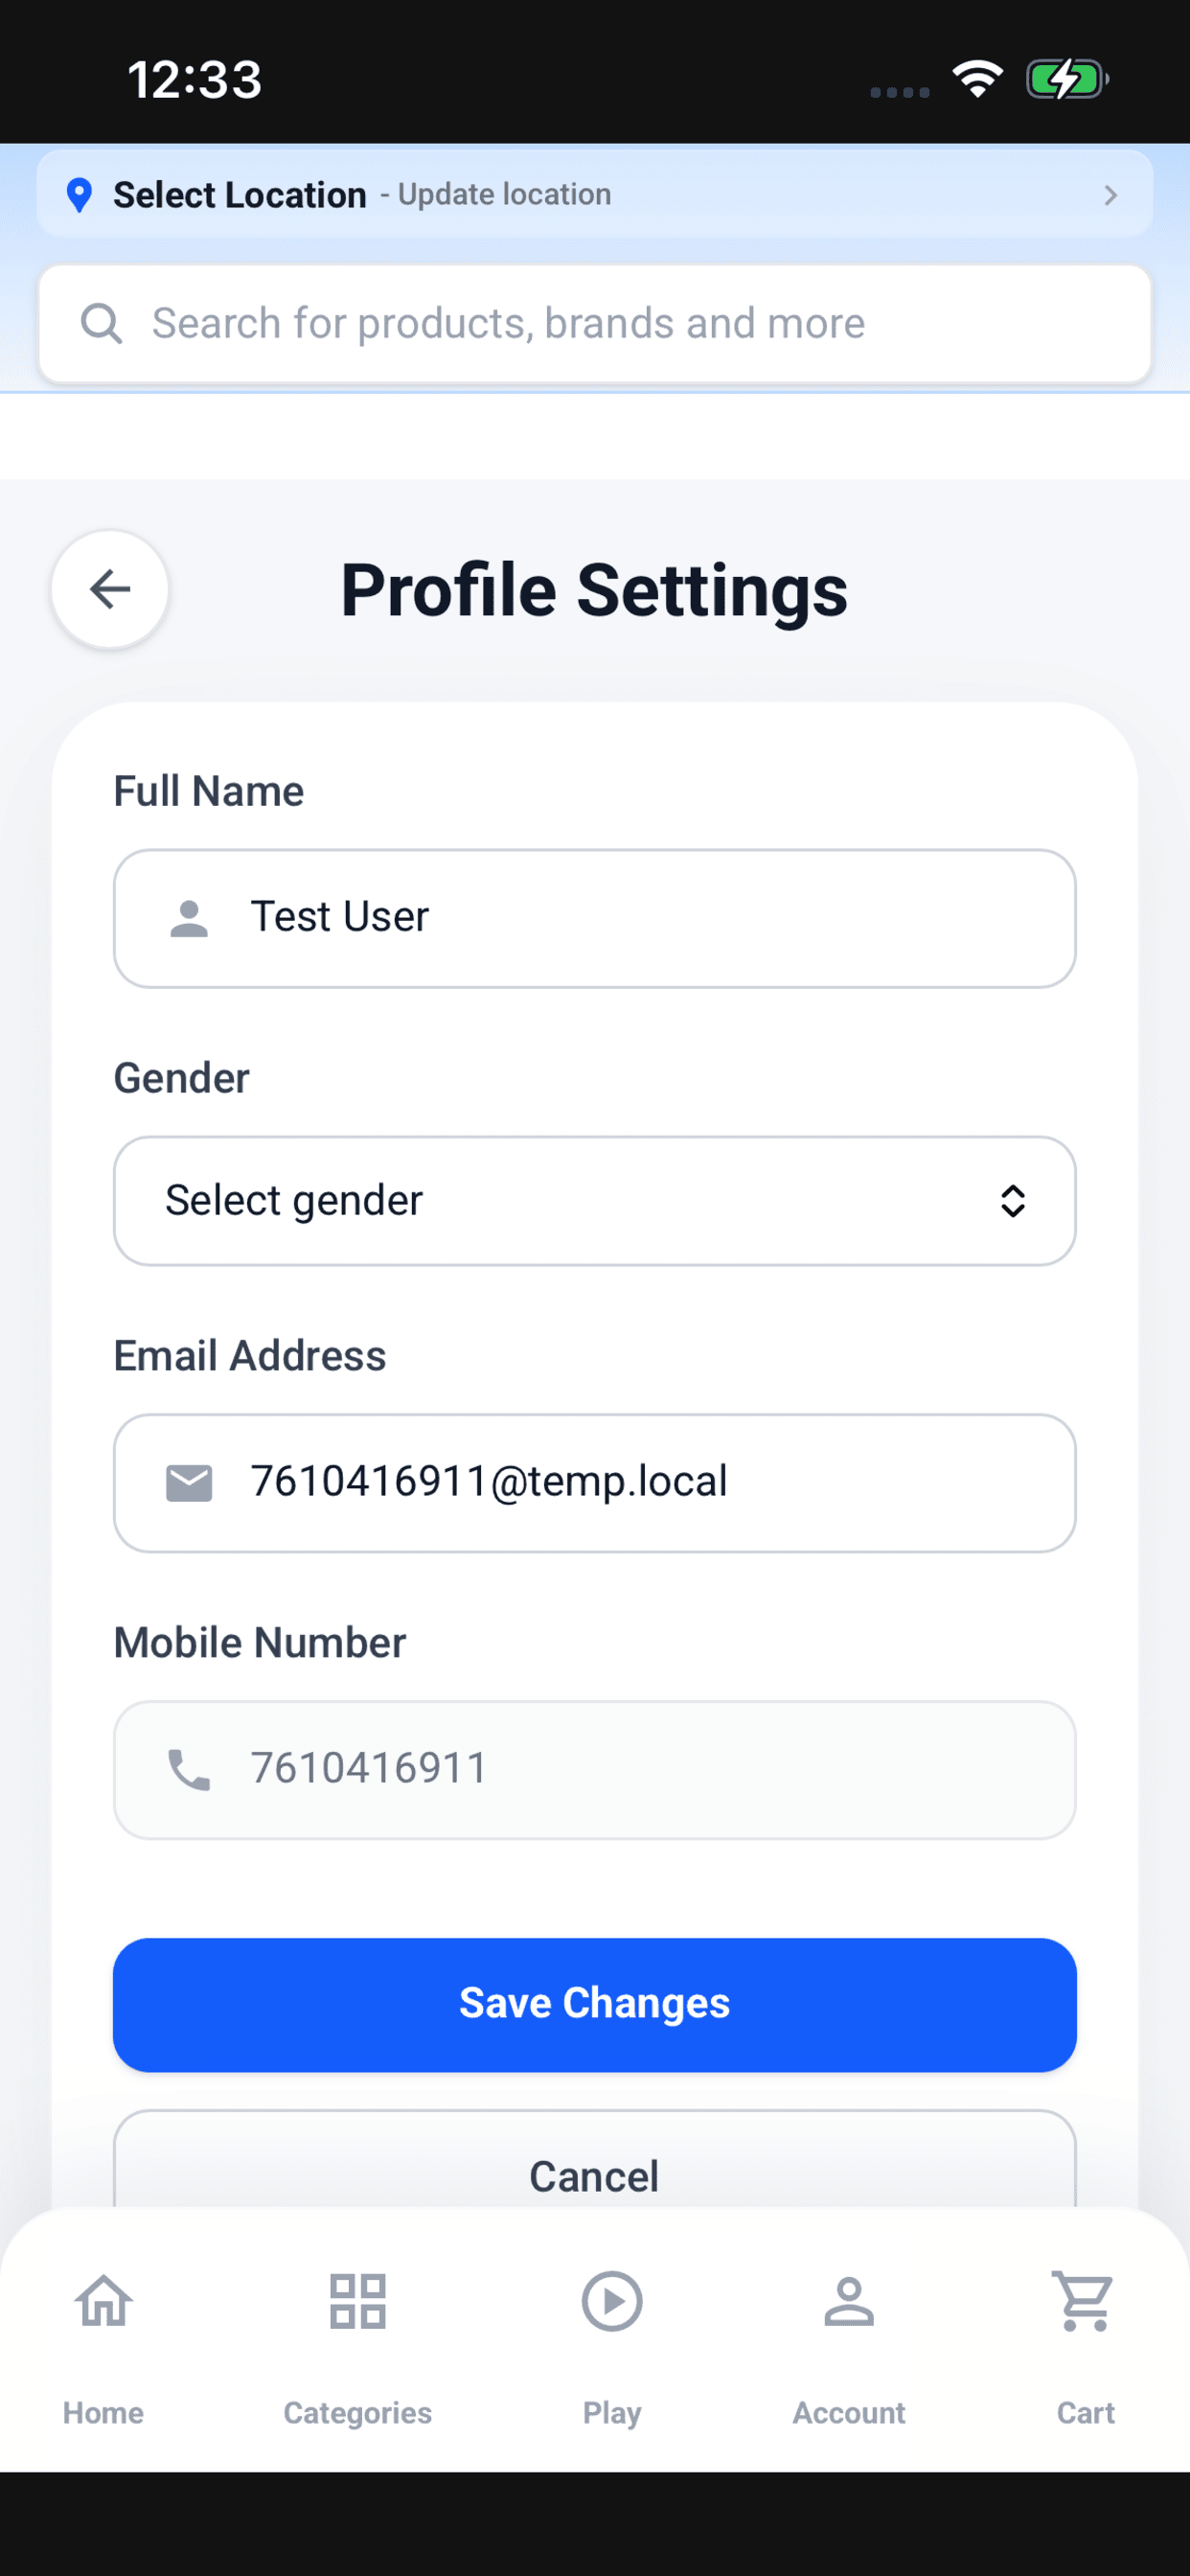Focus the Full Name input field
This screenshot has height=2576, width=1190.
595,918
